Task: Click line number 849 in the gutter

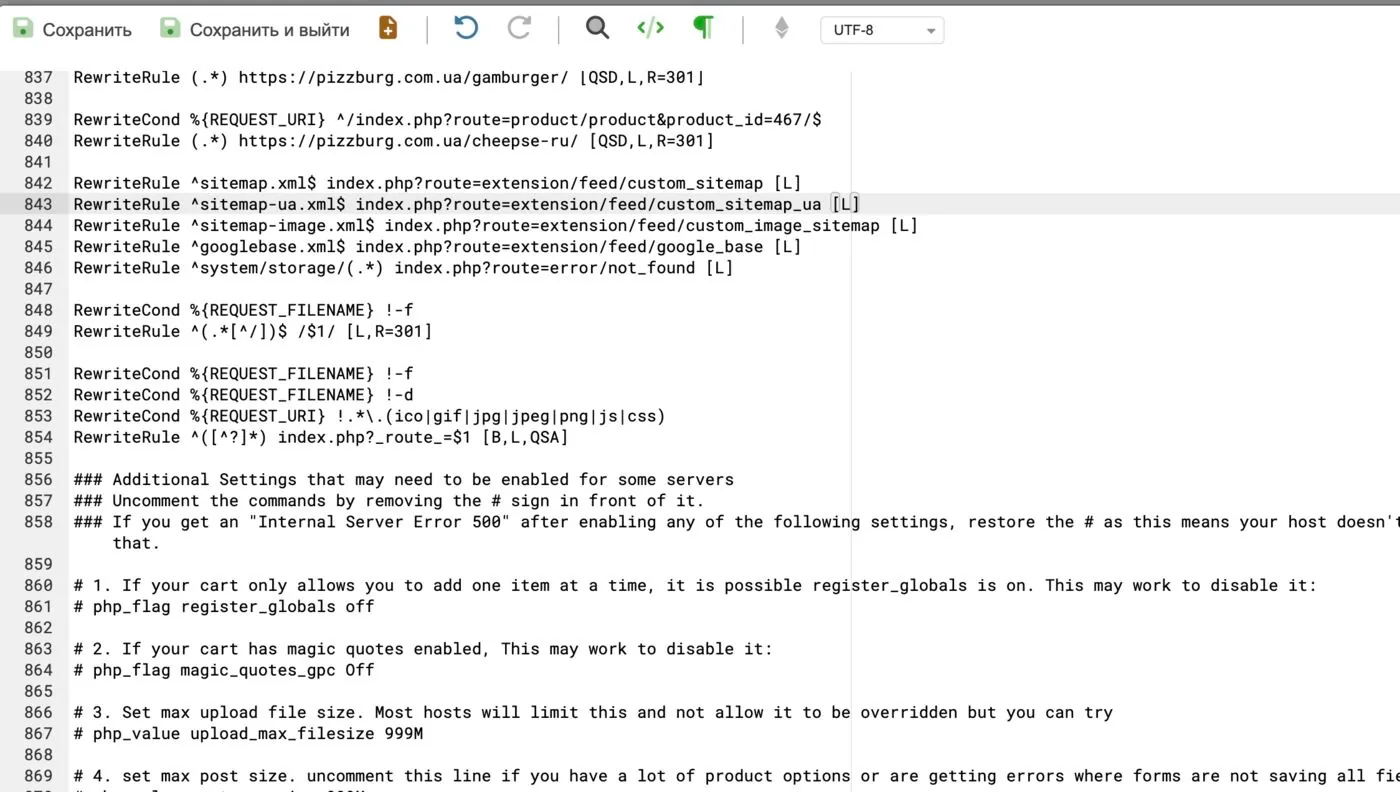Action: click(x=38, y=331)
